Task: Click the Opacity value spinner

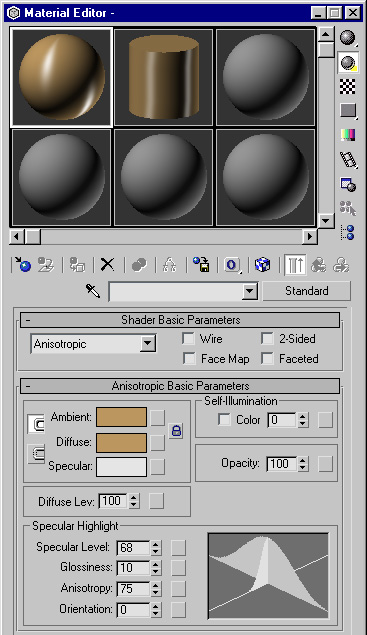Action: click(302, 464)
